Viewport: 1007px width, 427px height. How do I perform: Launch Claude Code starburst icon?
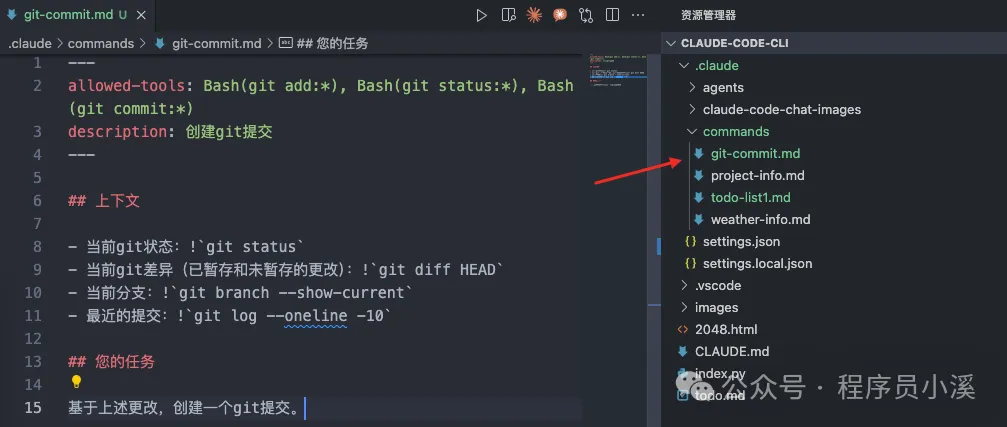pyautogui.click(x=534, y=15)
